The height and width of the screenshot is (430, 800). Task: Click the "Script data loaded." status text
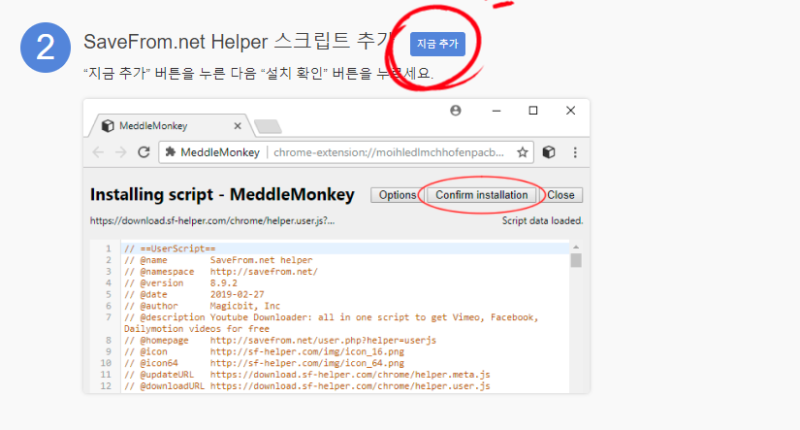(542, 221)
